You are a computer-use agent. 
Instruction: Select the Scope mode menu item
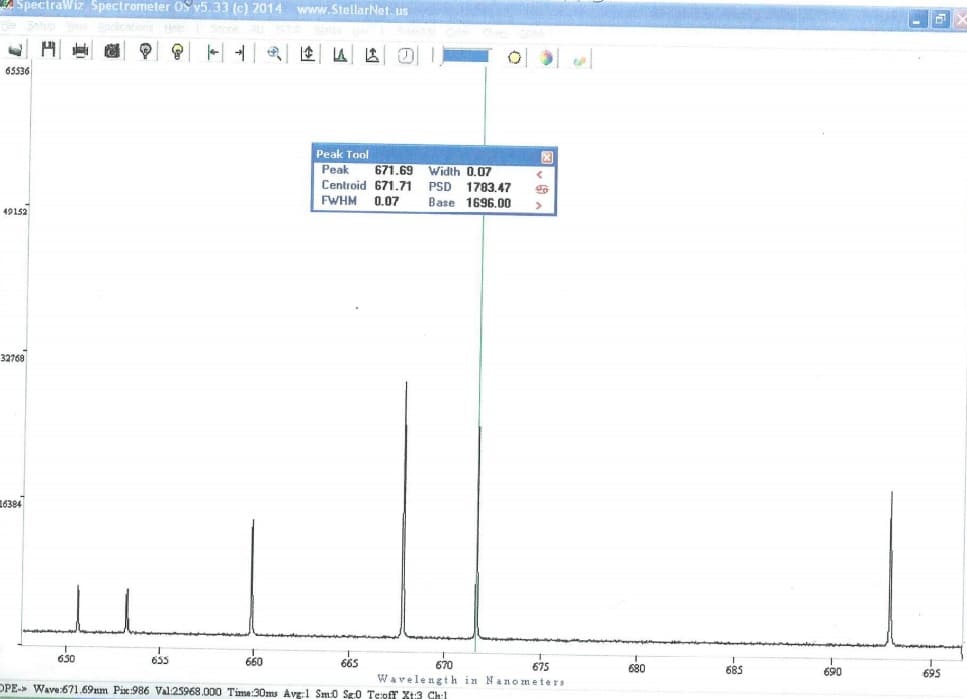(224, 28)
